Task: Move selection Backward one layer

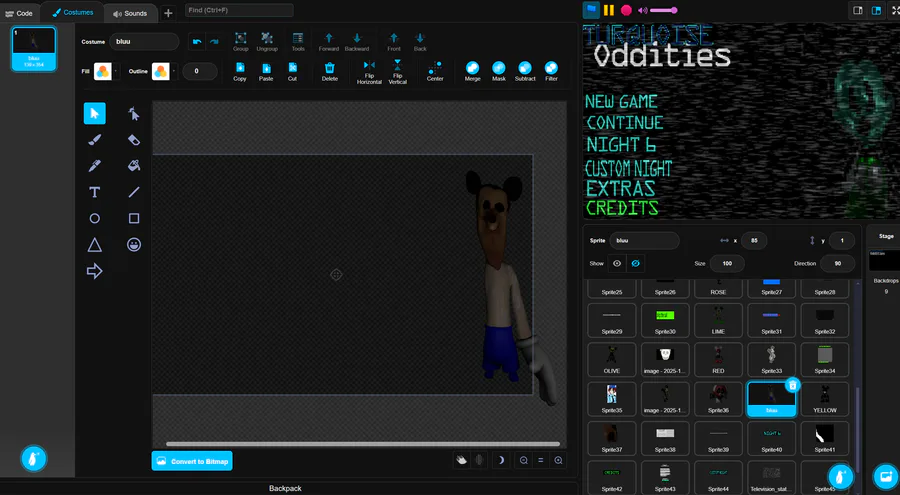Action: [357, 41]
